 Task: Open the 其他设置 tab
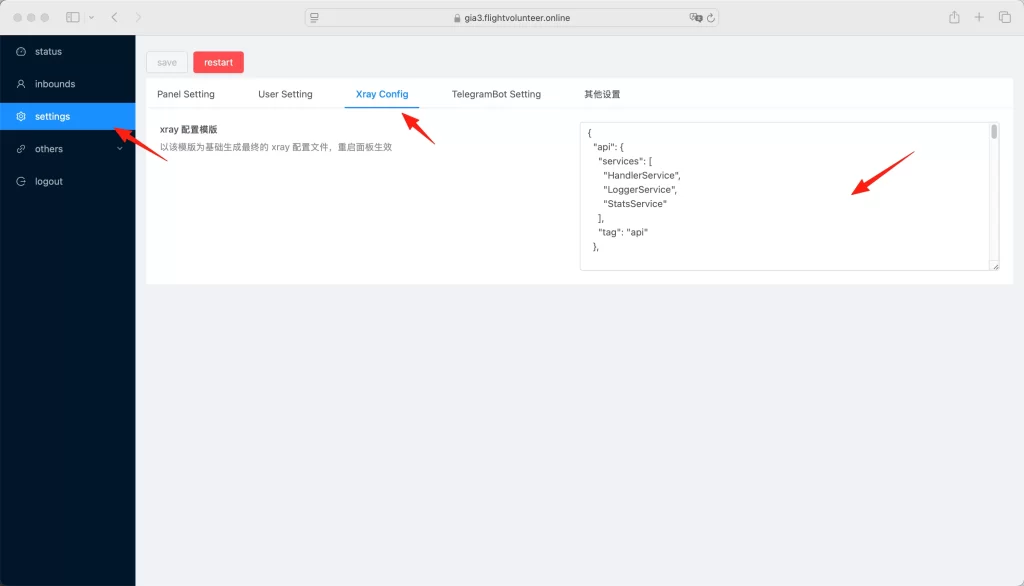click(x=602, y=94)
